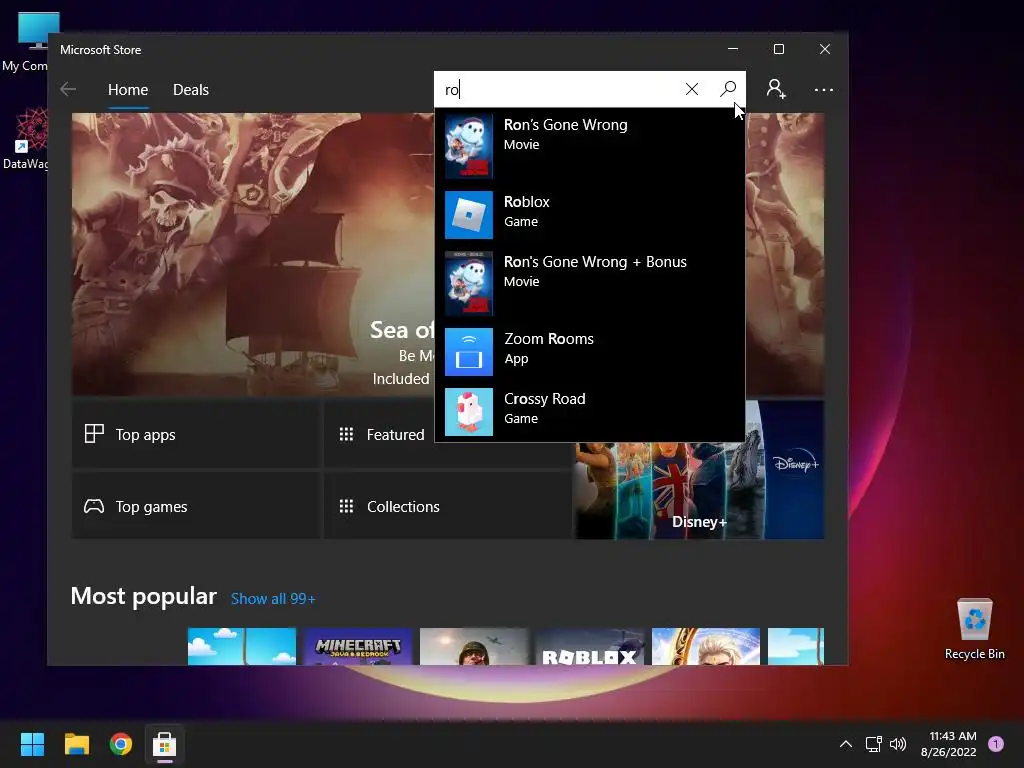The width and height of the screenshot is (1024, 768).
Task: Click the Top games controller icon
Action: tap(94, 506)
